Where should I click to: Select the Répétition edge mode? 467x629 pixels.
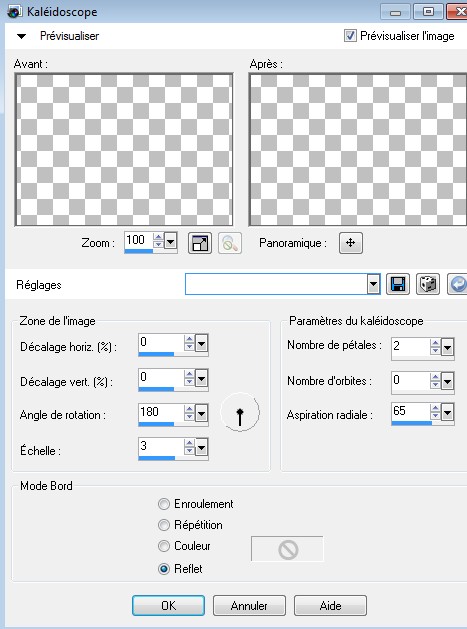(164, 525)
